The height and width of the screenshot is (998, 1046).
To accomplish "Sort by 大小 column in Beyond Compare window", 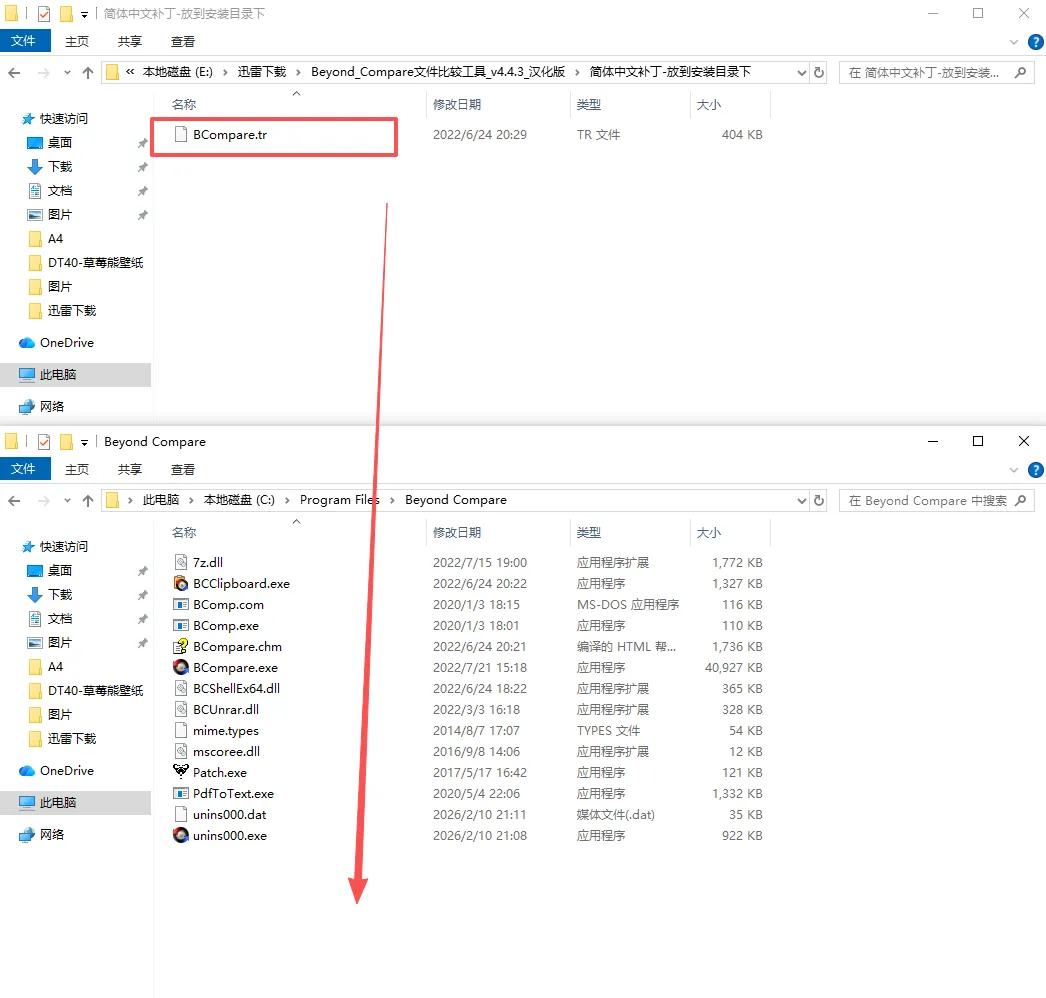I will point(708,533).
